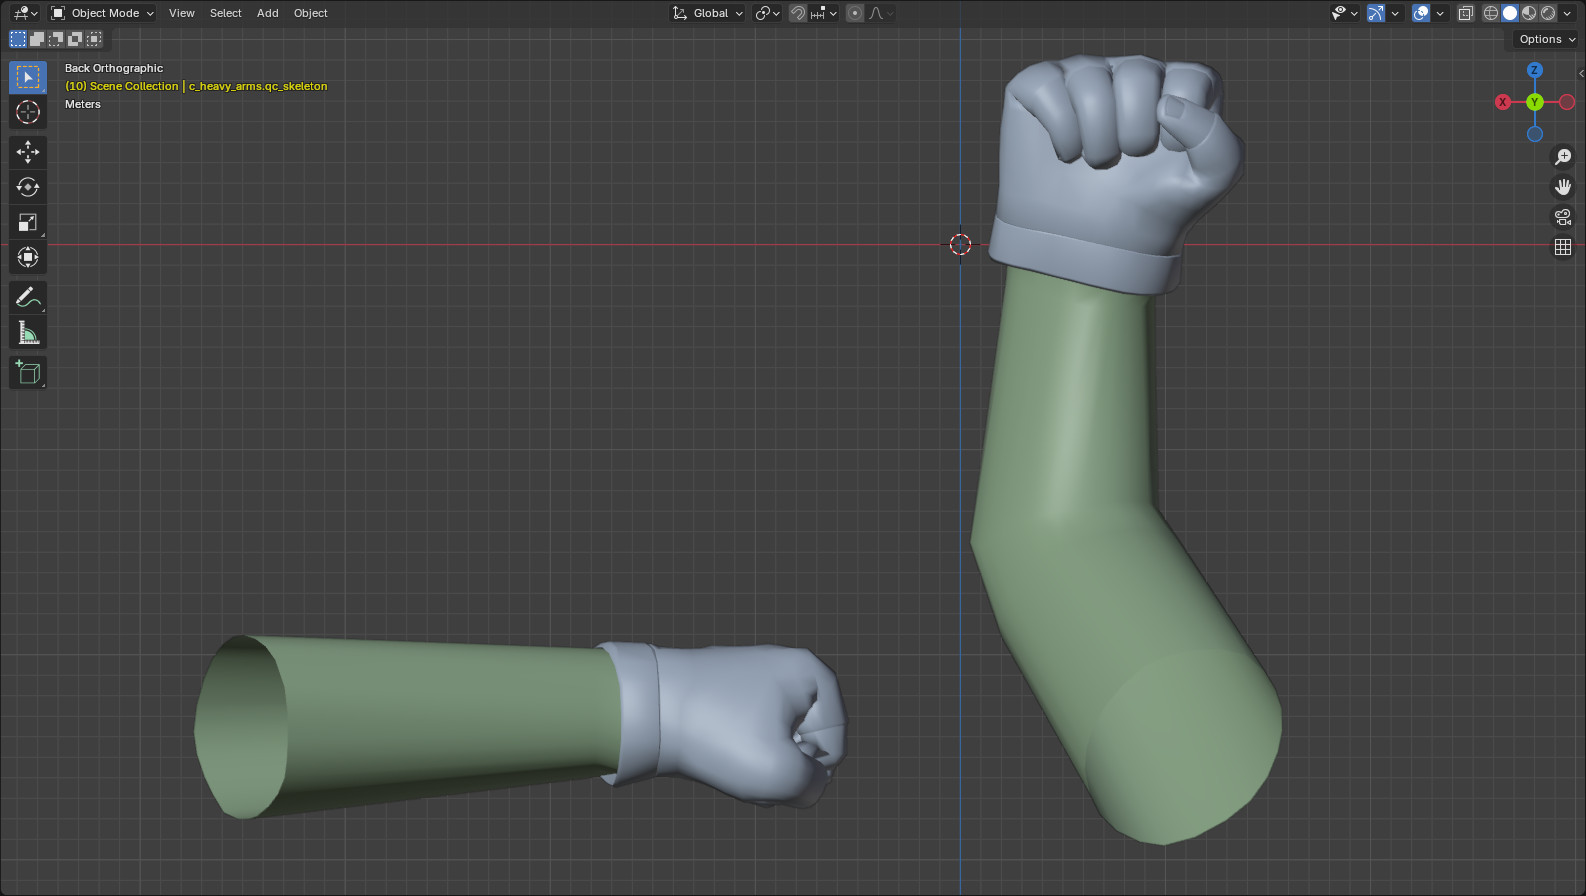1586x896 pixels.
Task: Set selection mode to Extend existing selection
Action: point(37,39)
